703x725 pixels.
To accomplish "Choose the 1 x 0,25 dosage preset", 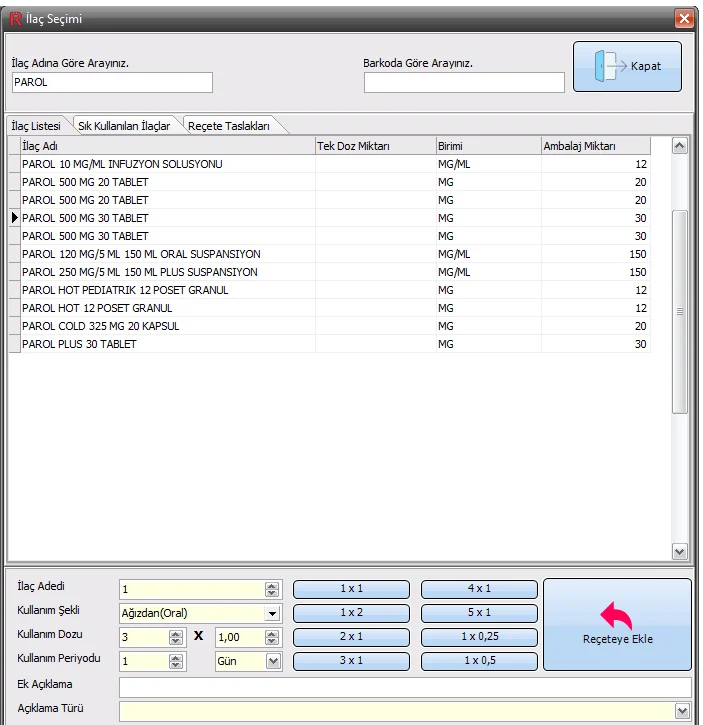I will tap(479, 637).
